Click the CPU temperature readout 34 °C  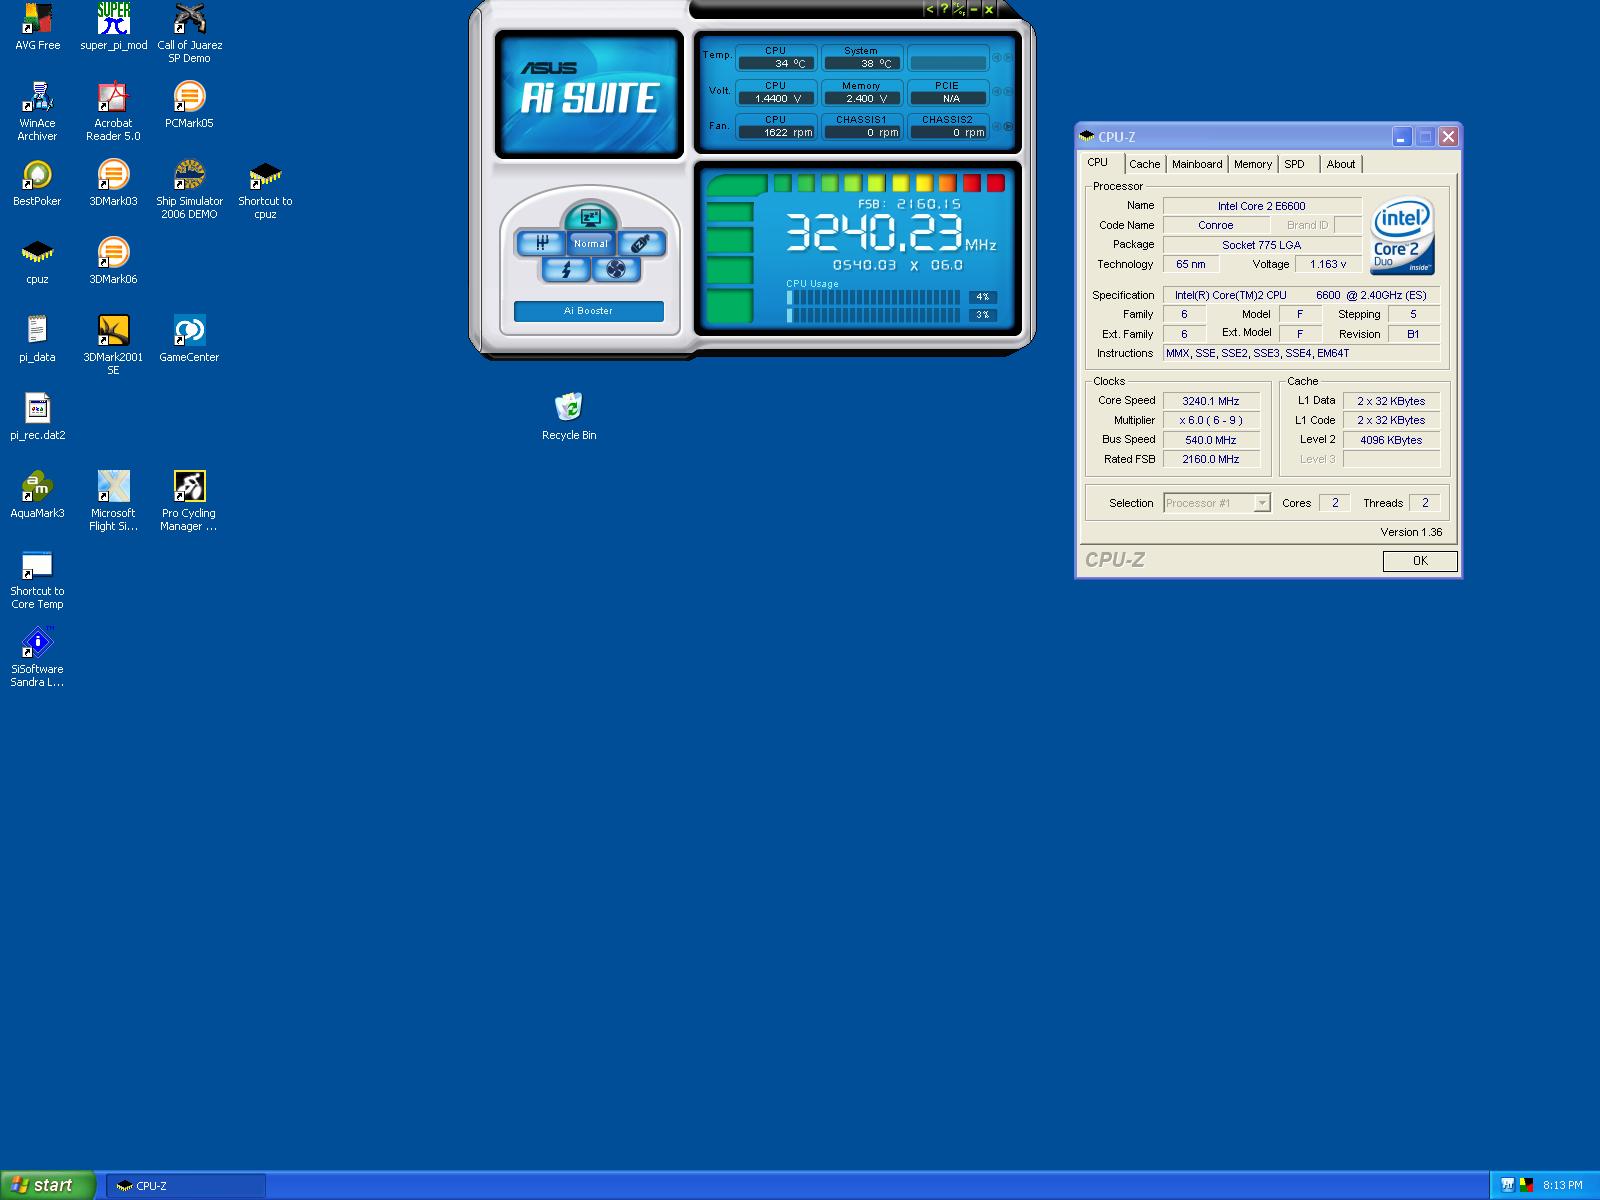pyautogui.click(x=776, y=63)
